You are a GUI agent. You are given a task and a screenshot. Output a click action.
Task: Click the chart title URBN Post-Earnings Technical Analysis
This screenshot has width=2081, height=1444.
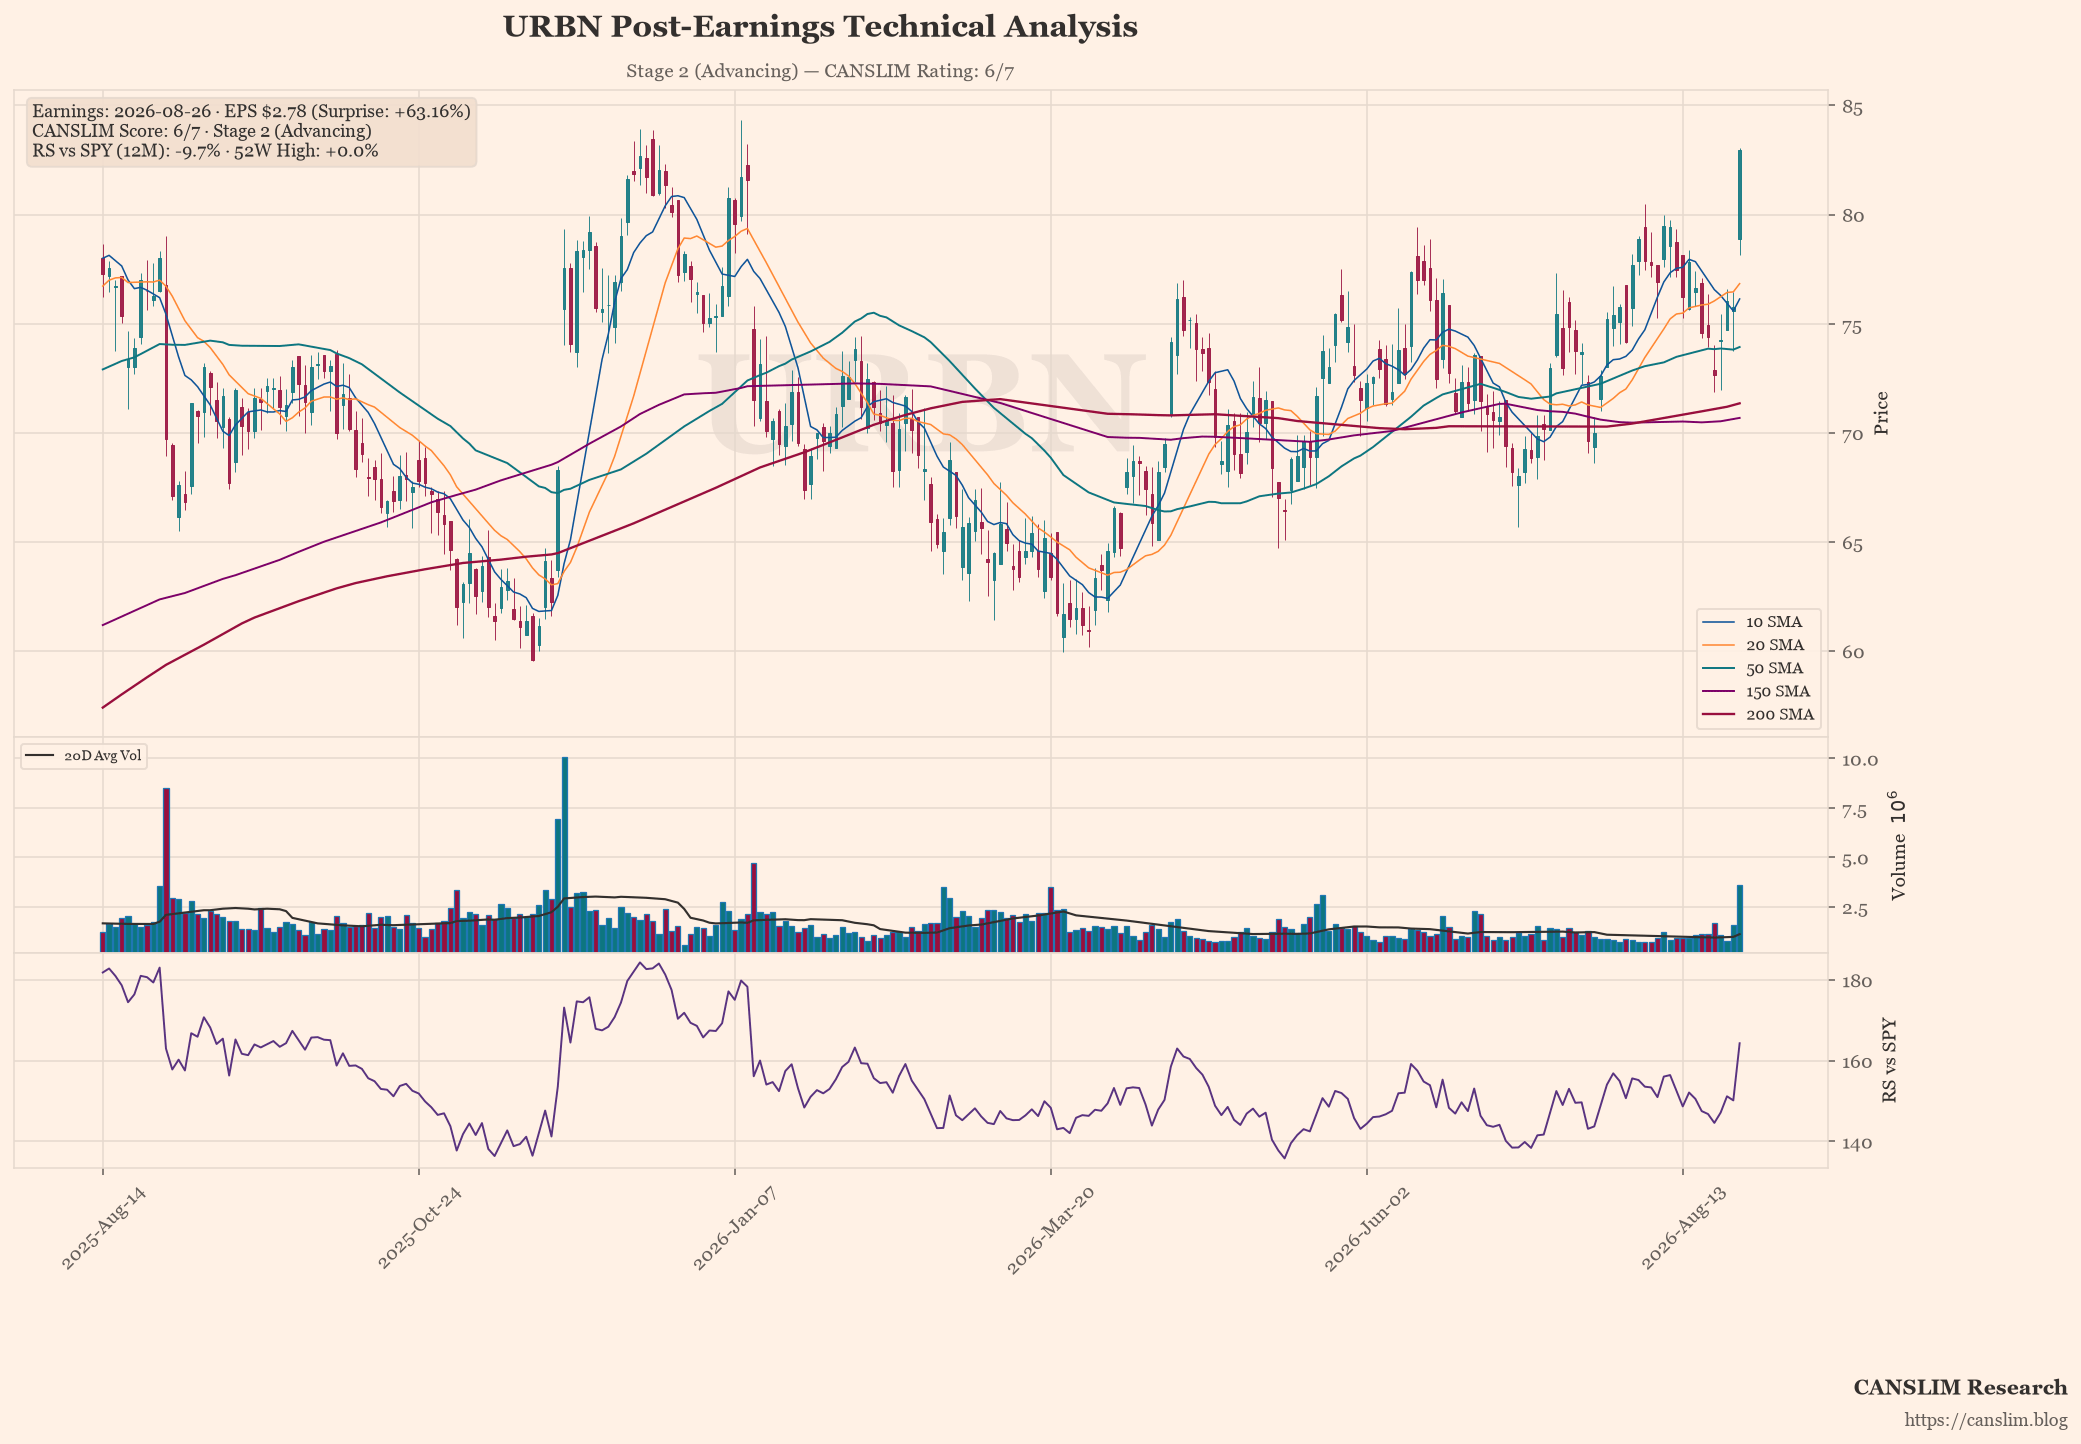820,27
